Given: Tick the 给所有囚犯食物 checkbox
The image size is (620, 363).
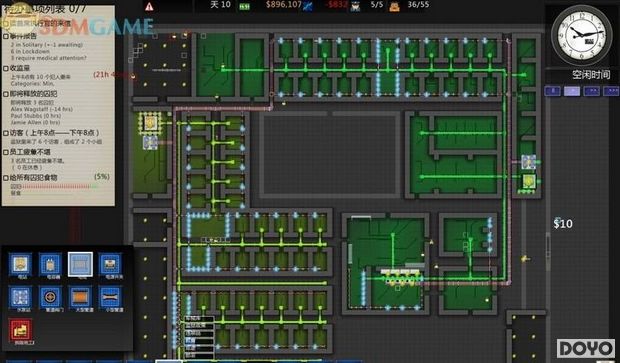Looking at the screenshot, I should [6, 178].
